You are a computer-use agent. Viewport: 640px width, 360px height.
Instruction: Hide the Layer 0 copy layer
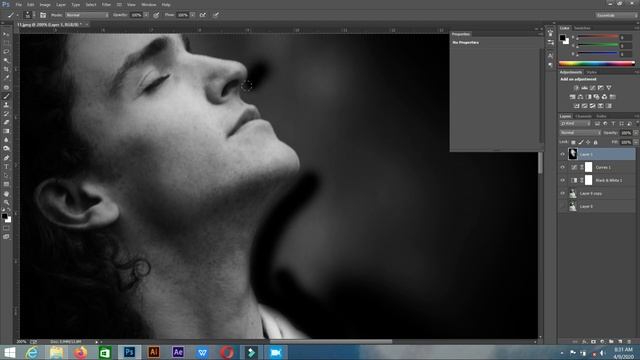563,193
